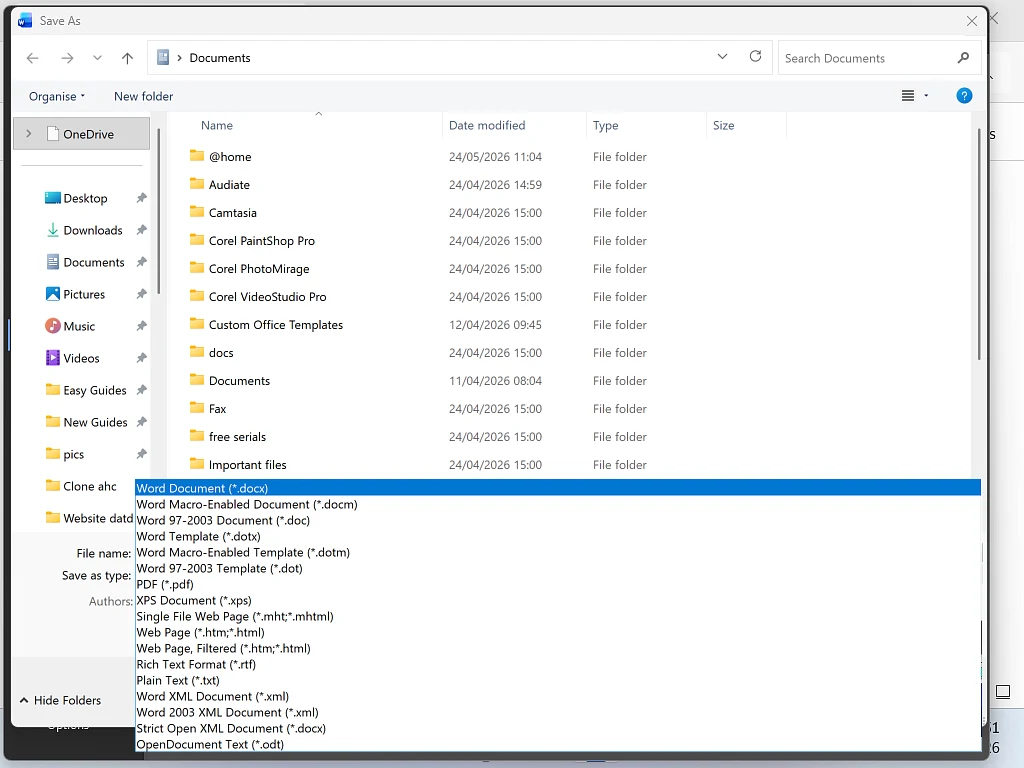
Task: Collapse the pane with Hide Folders
Action: tap(60, 700)
